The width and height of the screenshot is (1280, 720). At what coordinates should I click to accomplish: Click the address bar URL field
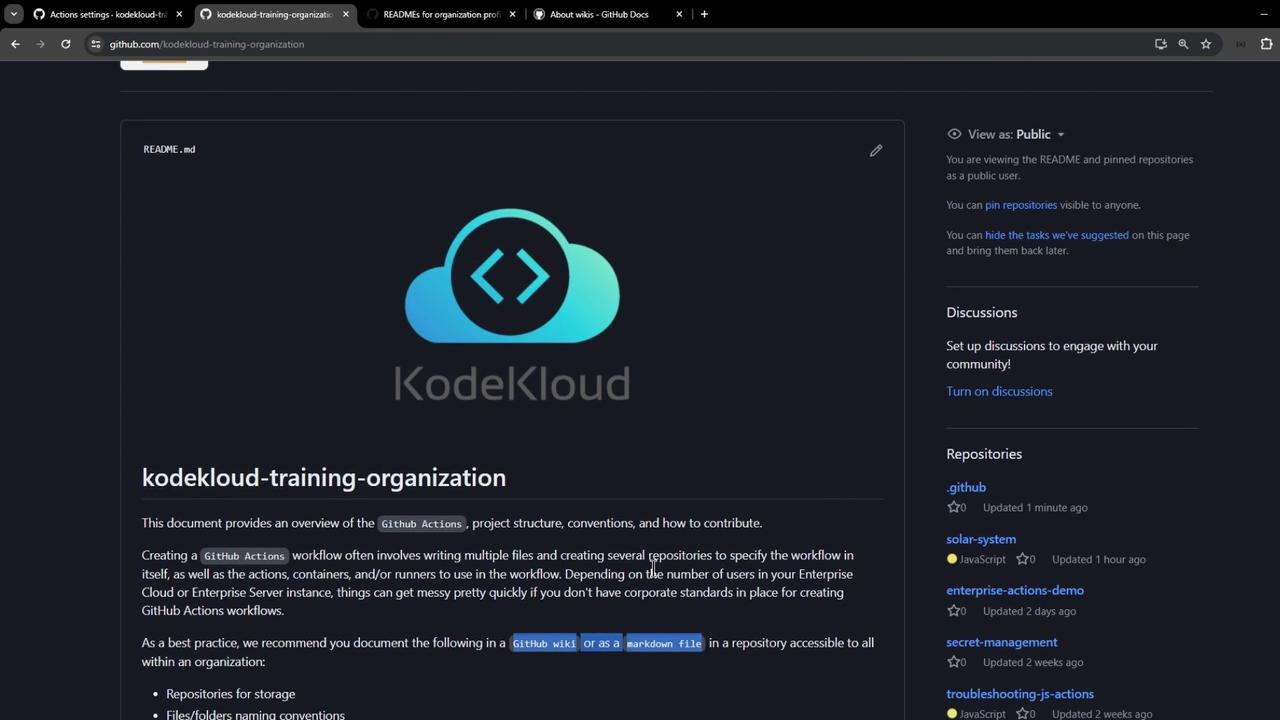click(x=620, y=44)
